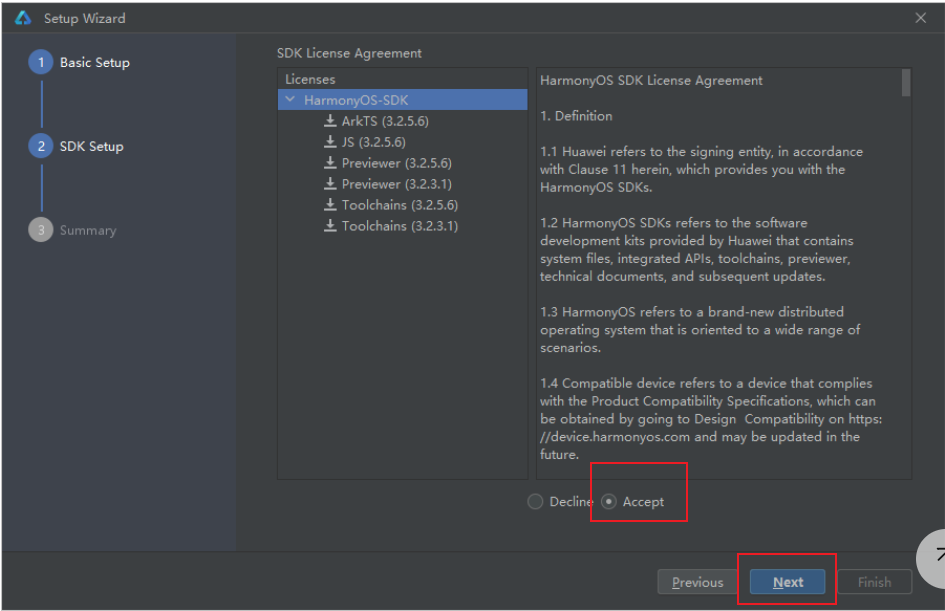Click download icon beside Previewer (3.2.5.6)
This screenshot has width=945, height=611.
click(330, 163)
